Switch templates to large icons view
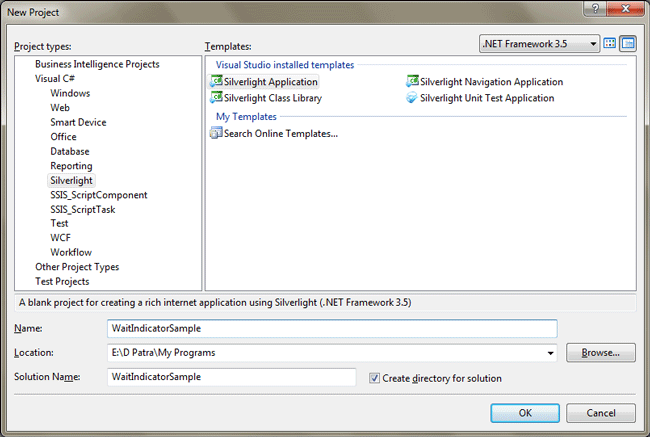650x437 pixels. [x=609, y=43]
